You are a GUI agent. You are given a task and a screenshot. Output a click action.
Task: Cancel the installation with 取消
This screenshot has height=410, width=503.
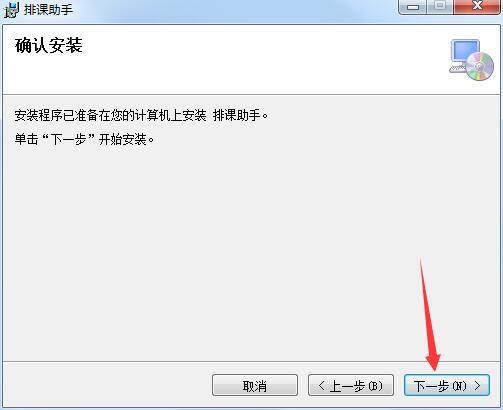click(255, 385)
